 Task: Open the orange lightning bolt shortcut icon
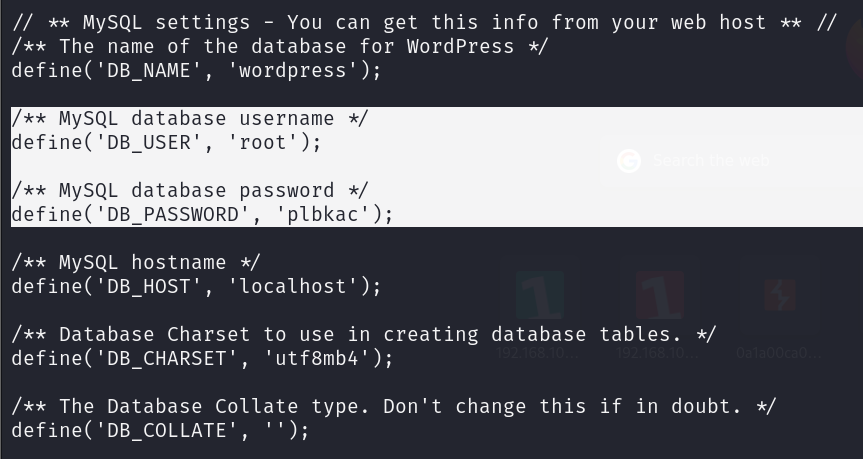pos(779,295)
